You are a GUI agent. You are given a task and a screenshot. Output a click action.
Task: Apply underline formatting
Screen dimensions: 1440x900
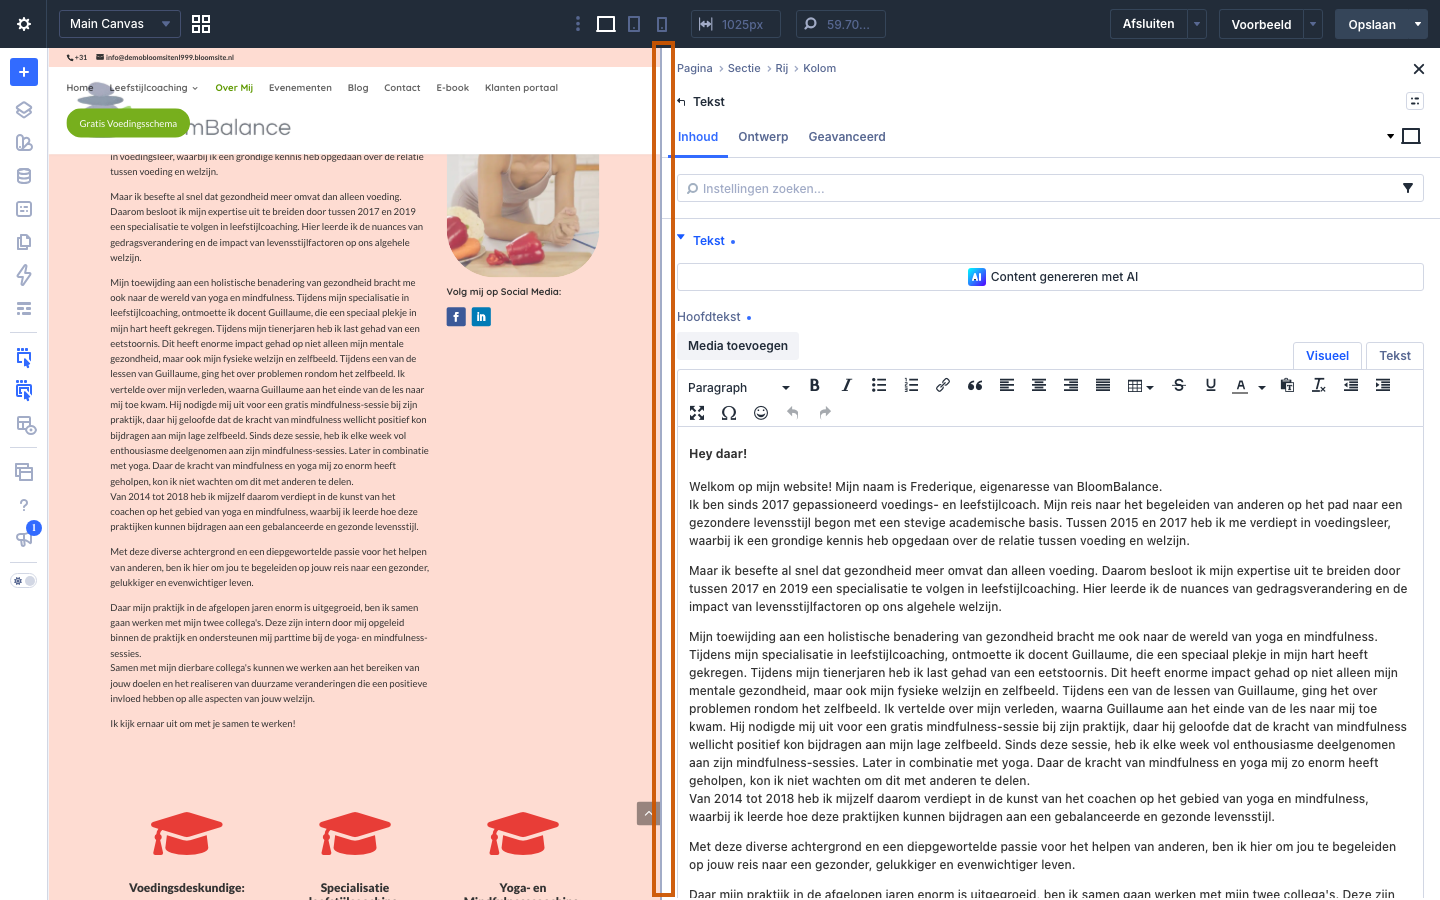coord(1210,386)
